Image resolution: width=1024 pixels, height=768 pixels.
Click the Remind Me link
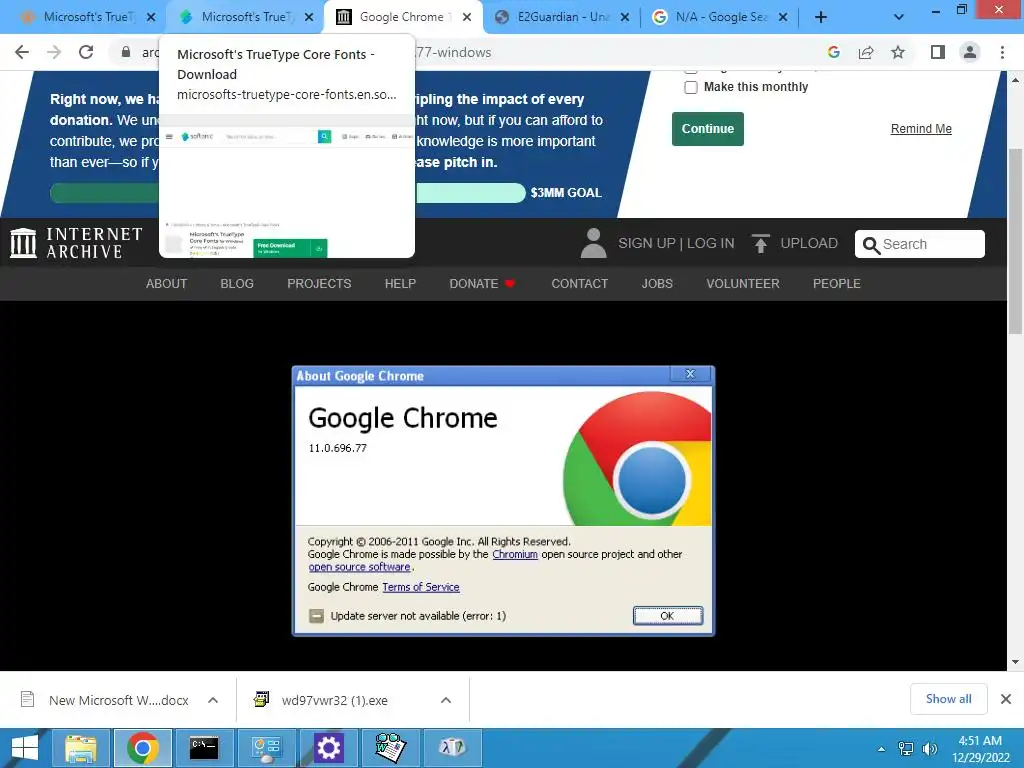point(921,129)
